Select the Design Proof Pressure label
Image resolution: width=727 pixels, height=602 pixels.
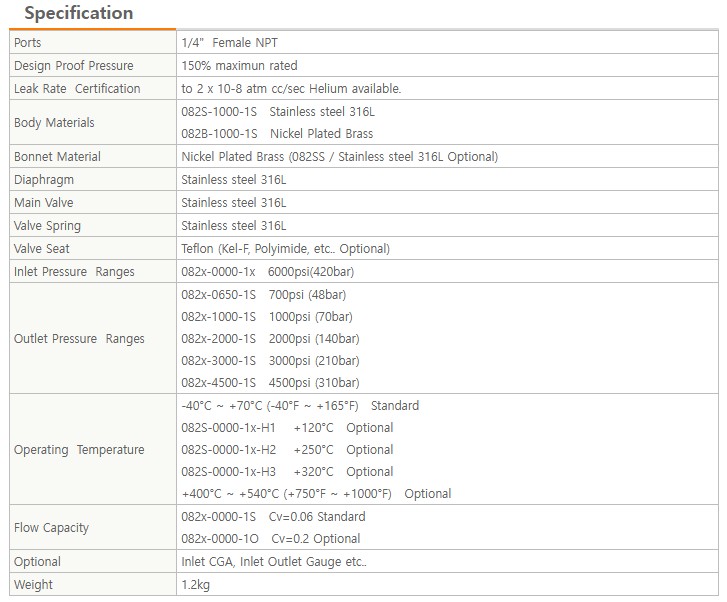tap(73, 65)
